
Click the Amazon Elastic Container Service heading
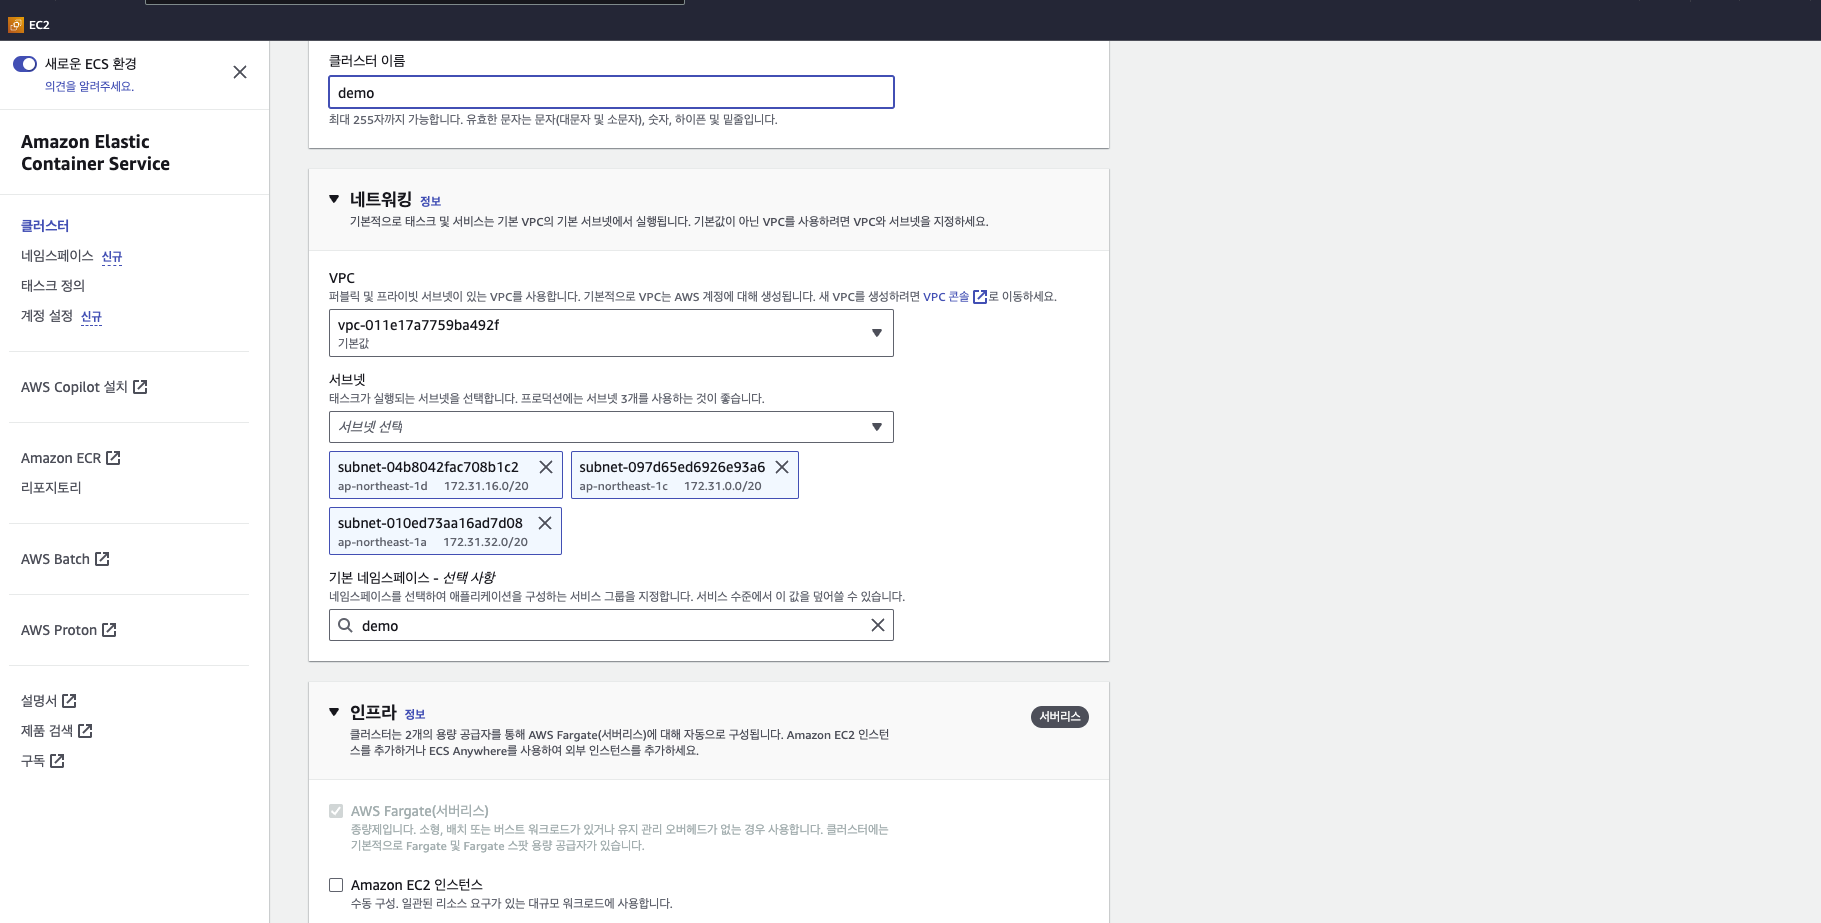click(x=95, y=153)
